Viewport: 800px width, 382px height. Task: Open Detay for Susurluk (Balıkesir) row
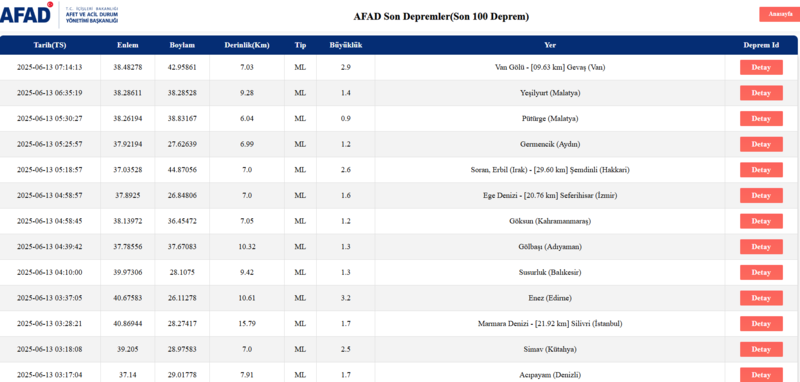tap(761, 272)
